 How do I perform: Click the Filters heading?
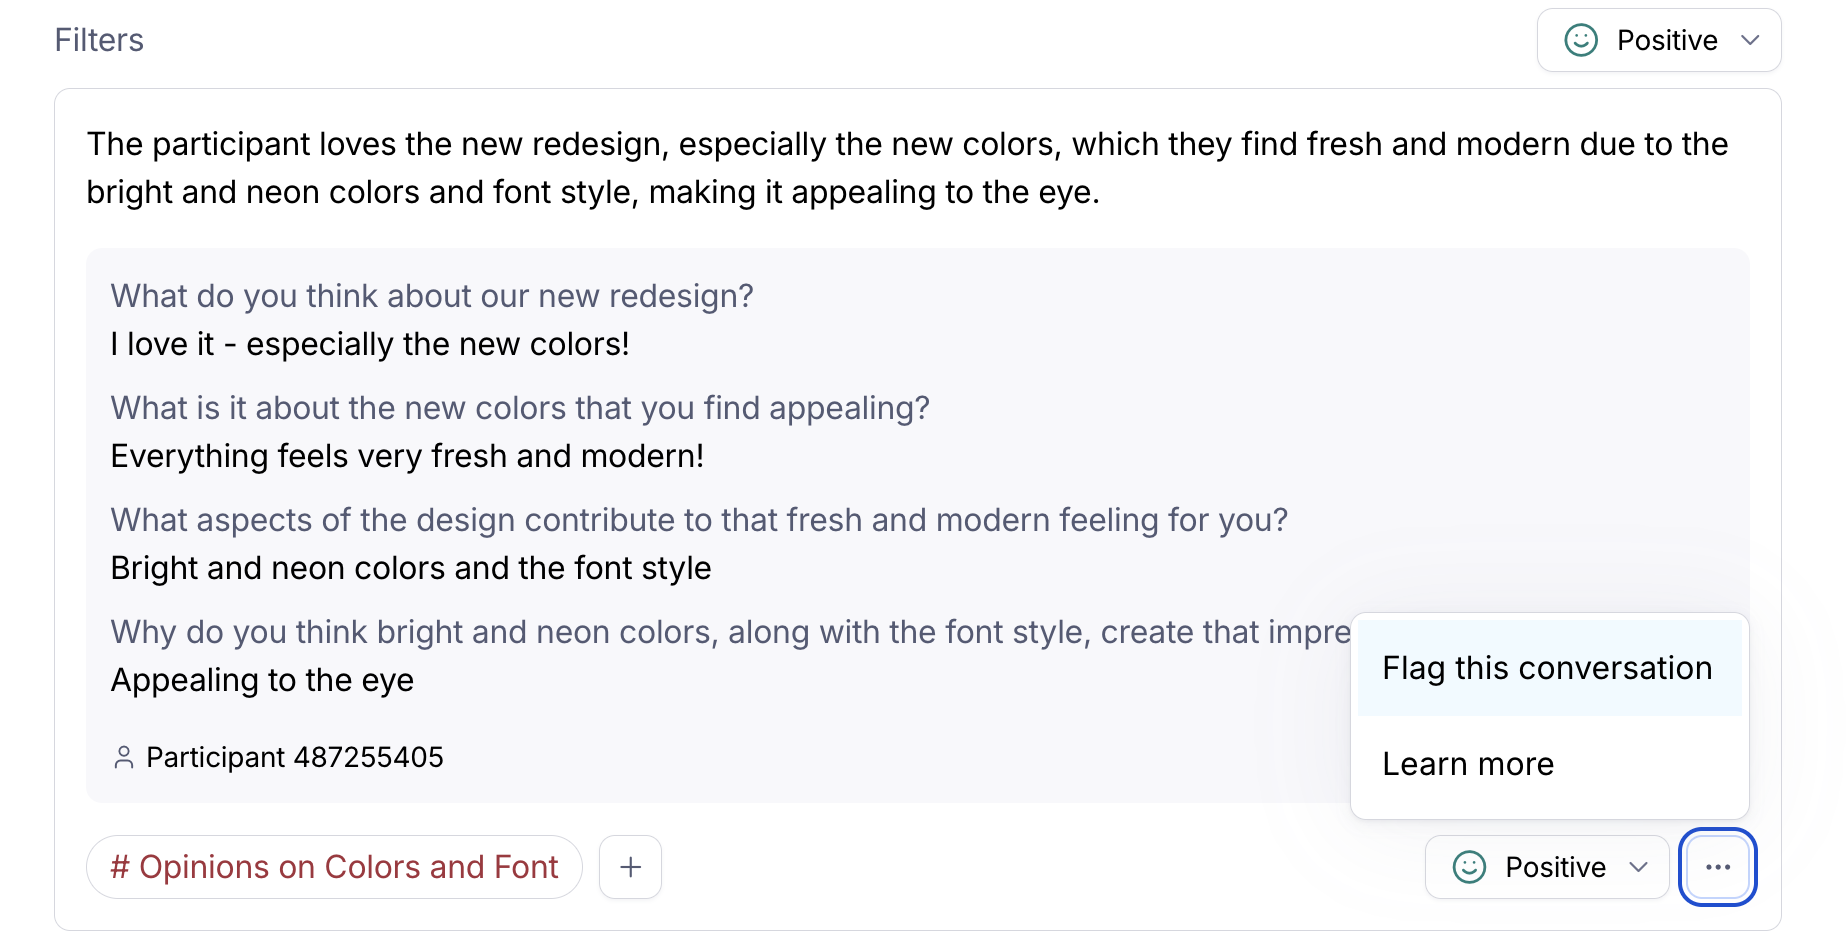click(99, 40)
